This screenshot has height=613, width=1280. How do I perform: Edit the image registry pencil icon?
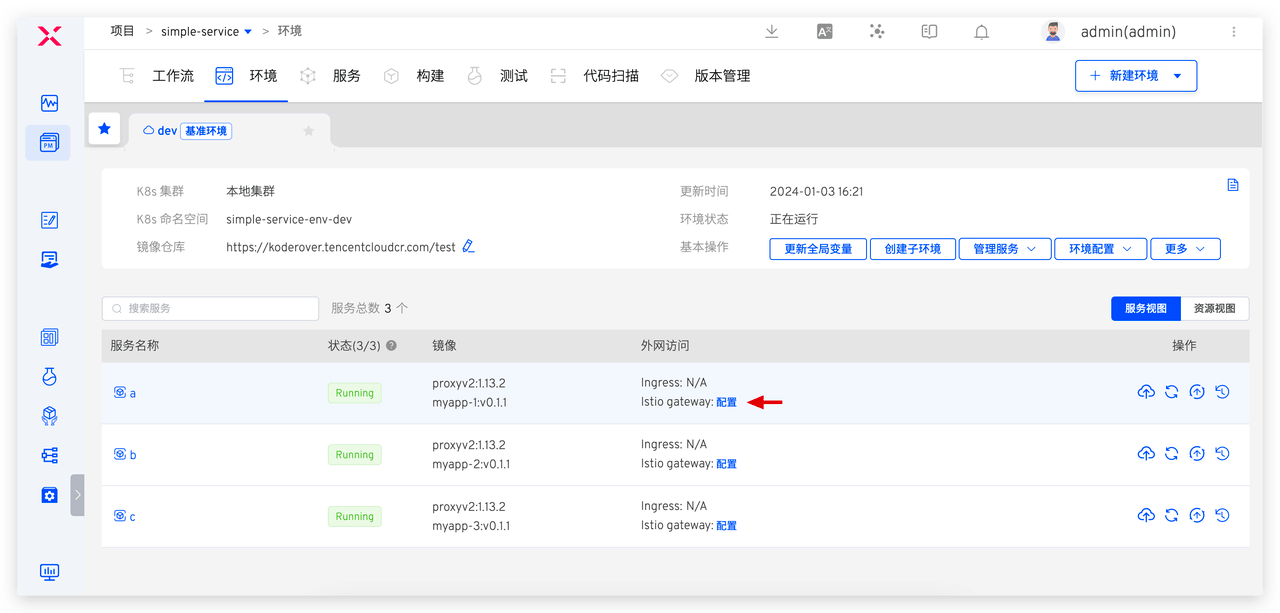pos(468,246)
